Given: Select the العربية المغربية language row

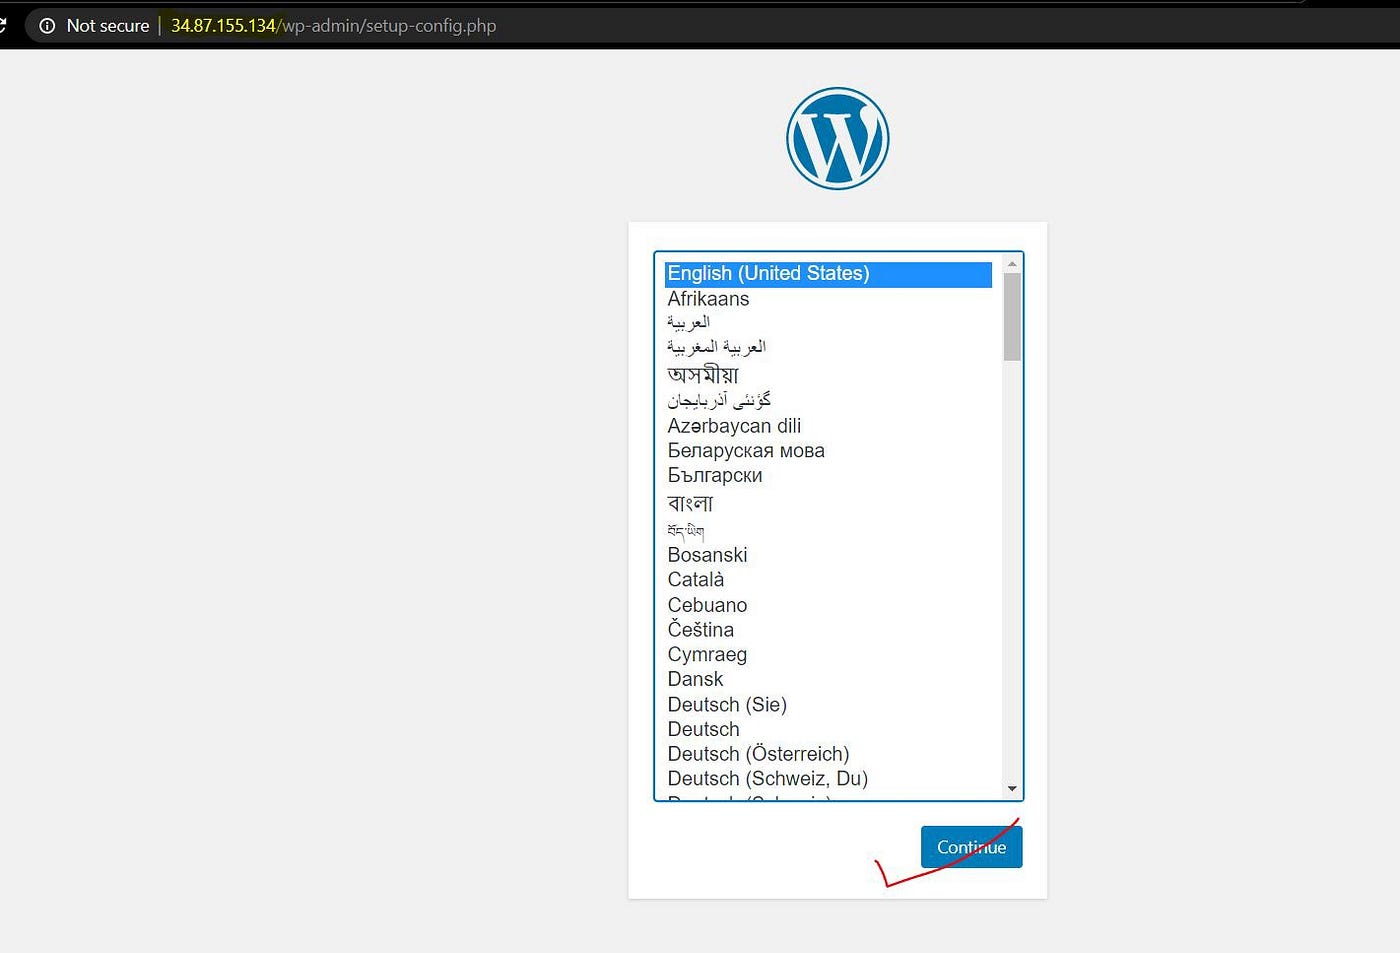Looking at the screenshot, I should click(x=828, y=347).
